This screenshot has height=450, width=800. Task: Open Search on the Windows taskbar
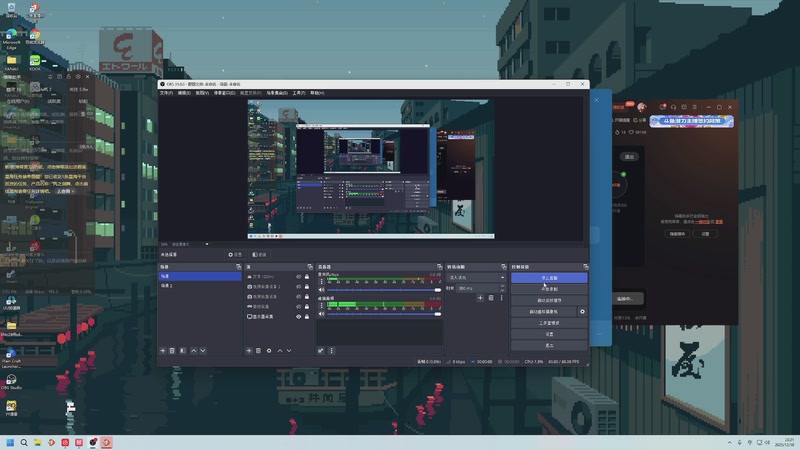pyautogui.click(x=23, y=442)
